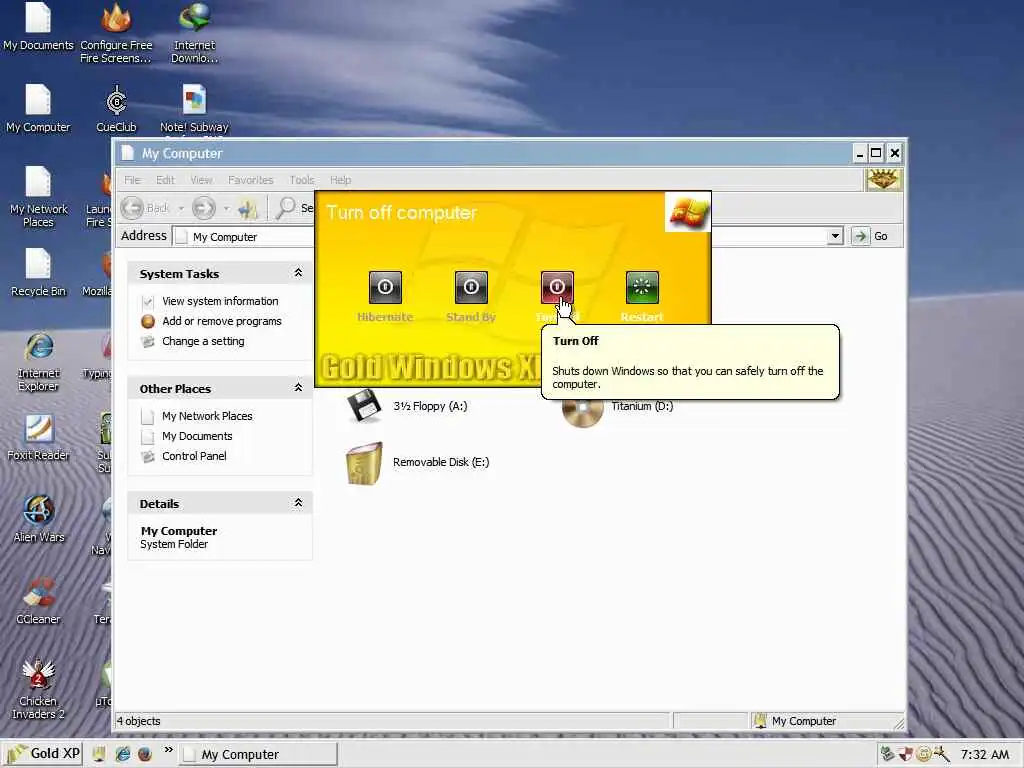The image size is (1024, 768).
Task: Click My Computer taskbar button
Action: point(259,754)
